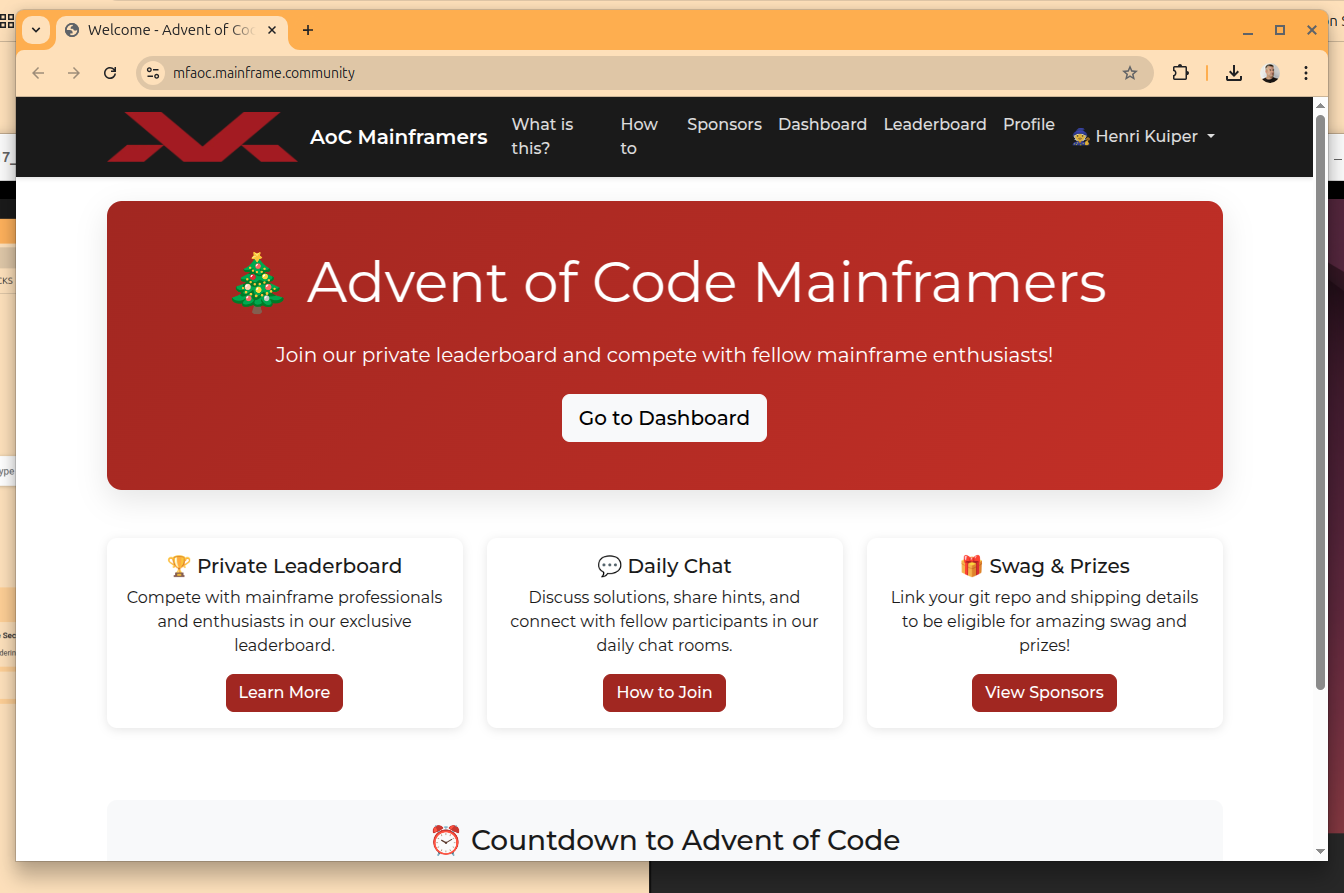The width and height of the screenshot is (1344, 893).
Task: Open a new browser tab
Action: 308,30
